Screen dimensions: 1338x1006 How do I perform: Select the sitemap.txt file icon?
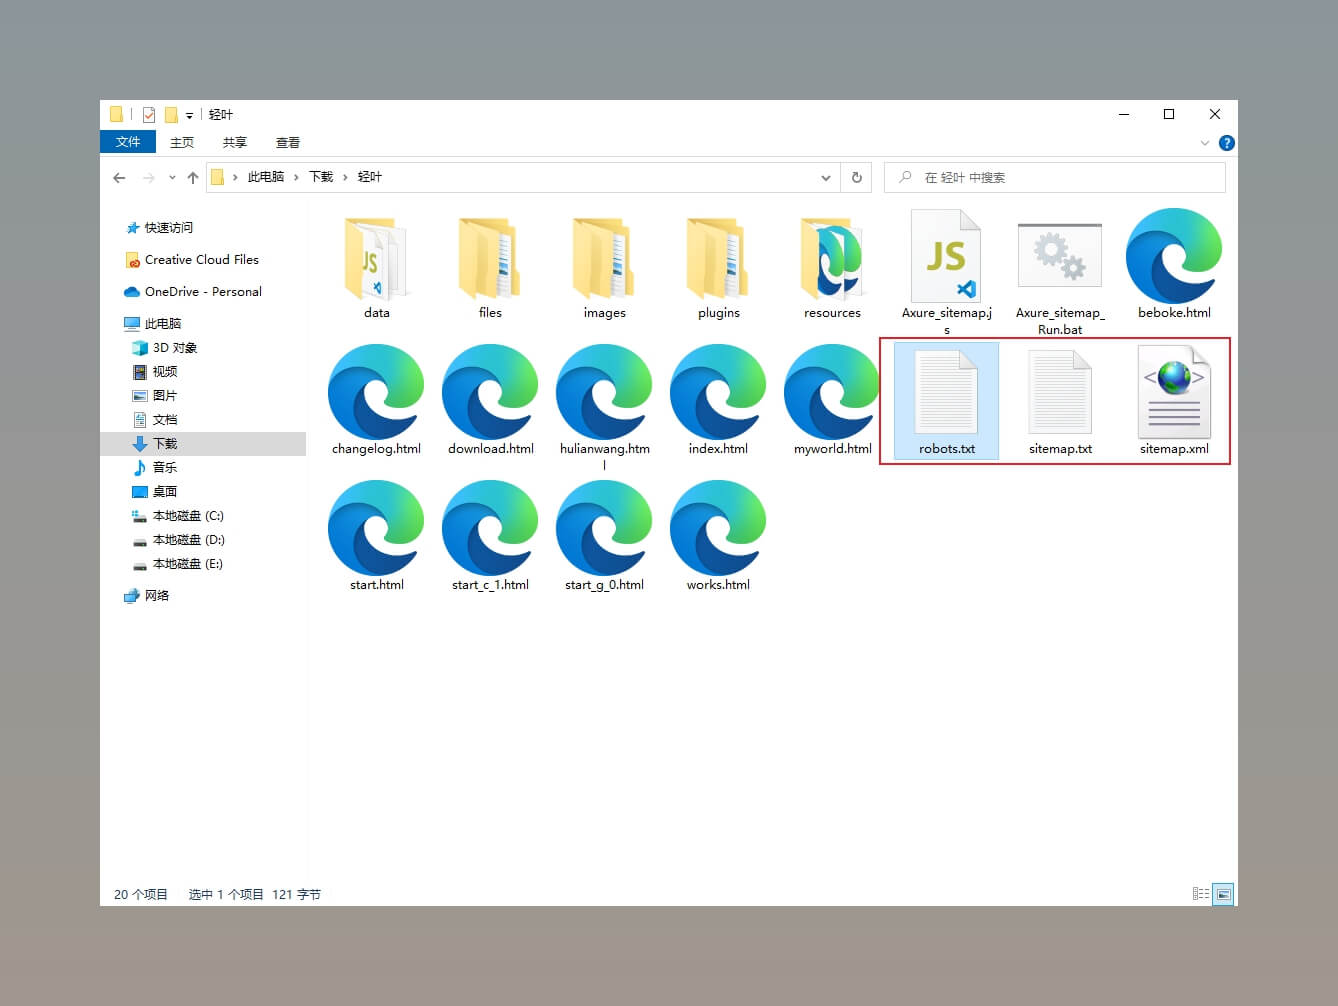click(x=1060, y=392)
